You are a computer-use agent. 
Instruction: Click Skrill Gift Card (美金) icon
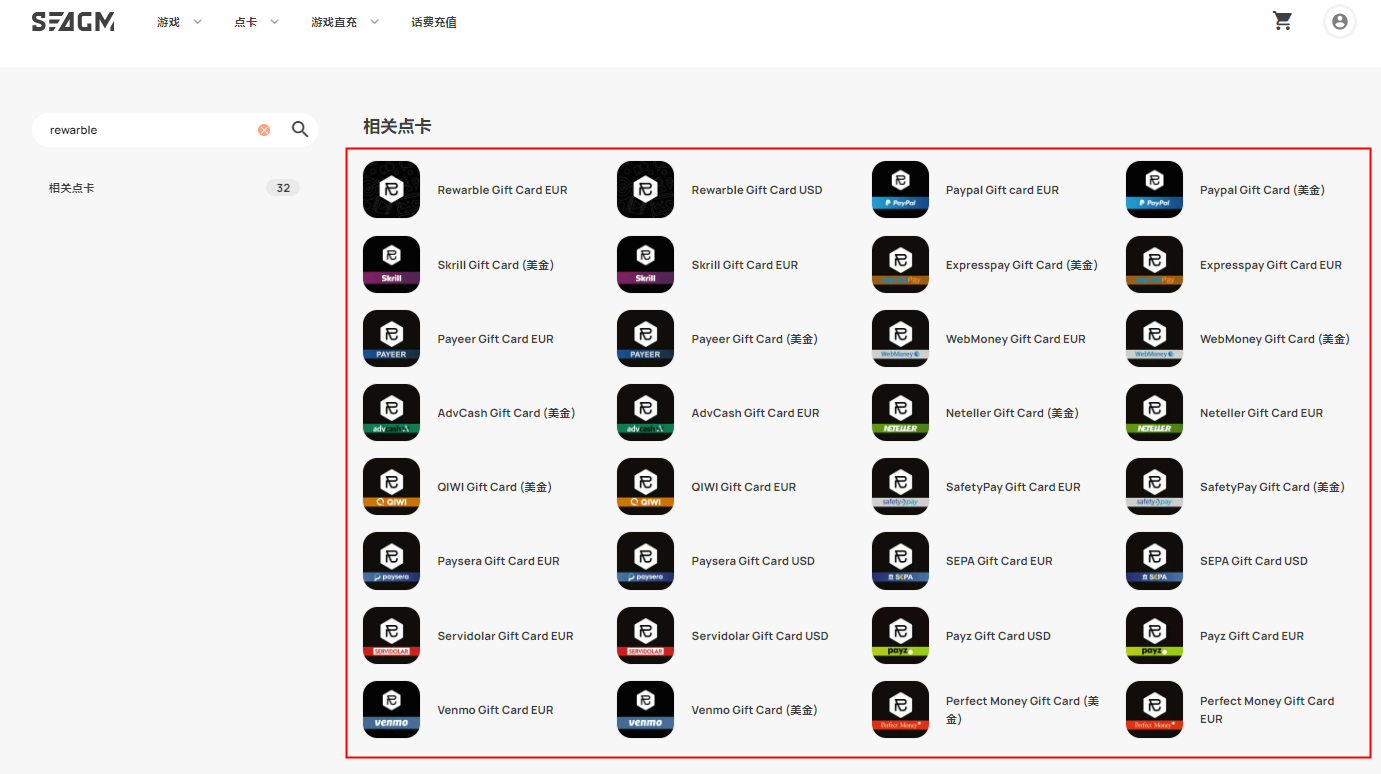coord(392,265)
